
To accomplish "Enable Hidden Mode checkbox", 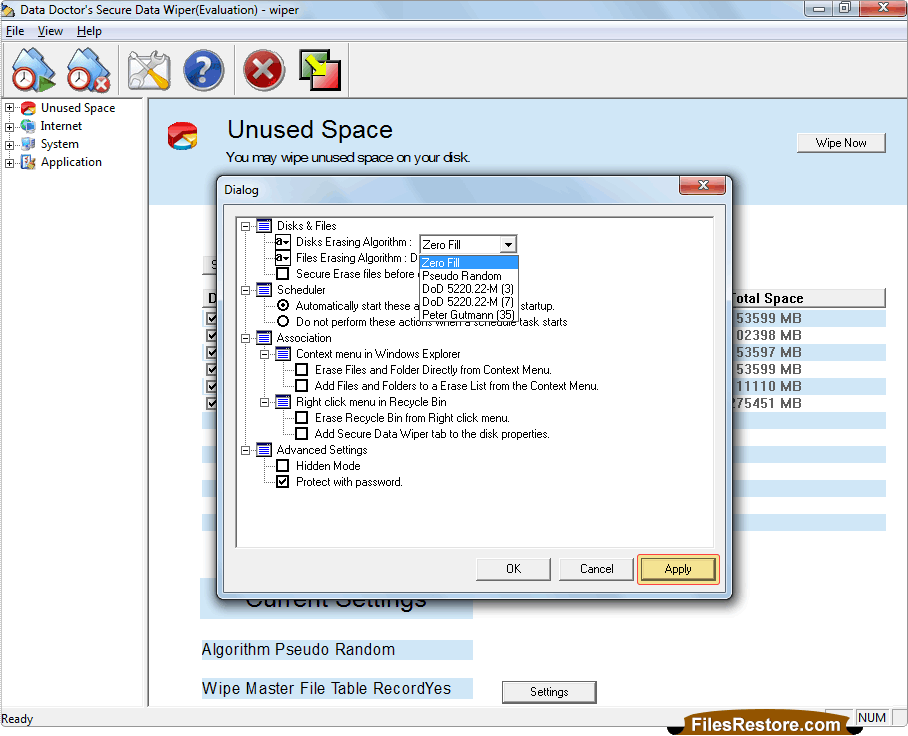I will pyautogui.click(x=283, y=466).
